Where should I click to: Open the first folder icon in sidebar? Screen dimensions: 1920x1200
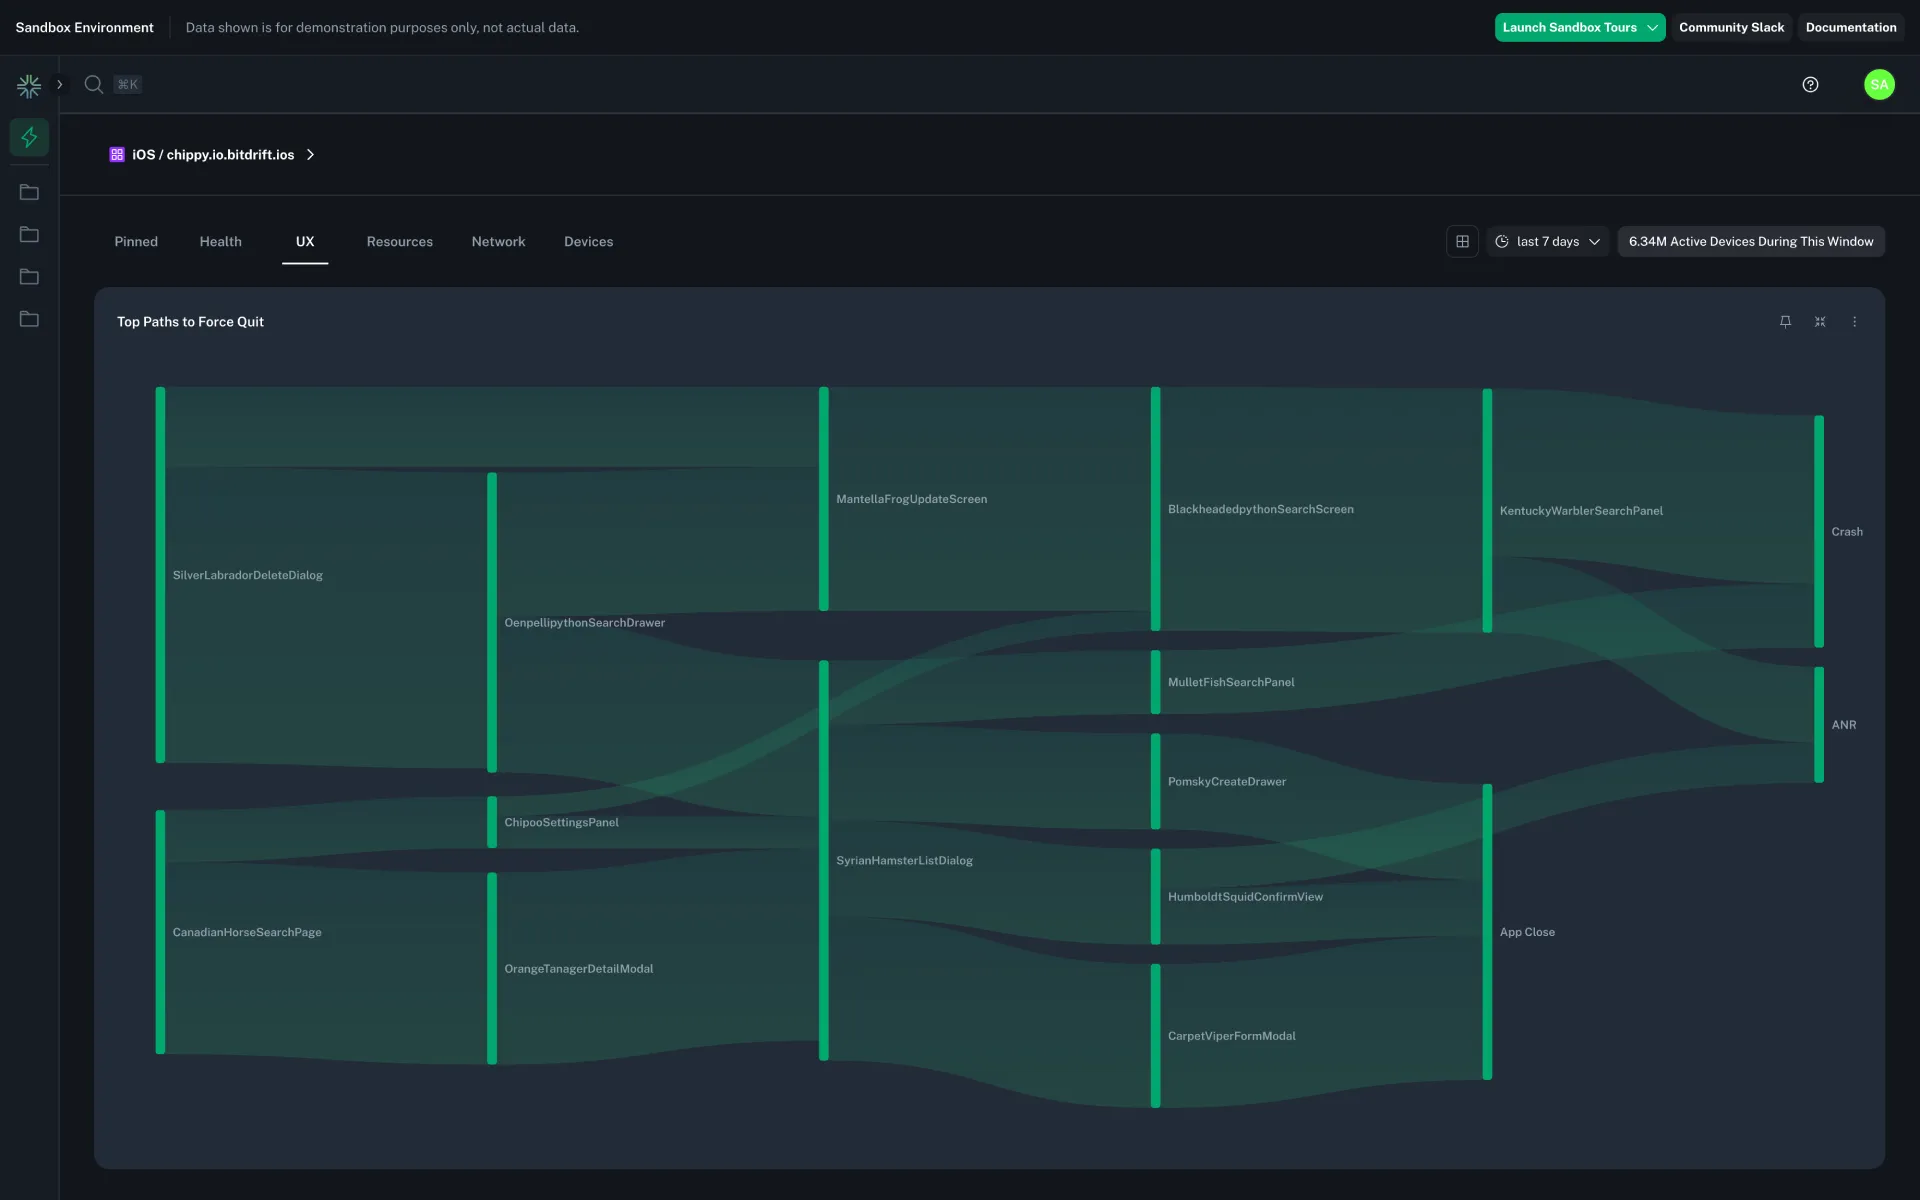click(29, 192)
